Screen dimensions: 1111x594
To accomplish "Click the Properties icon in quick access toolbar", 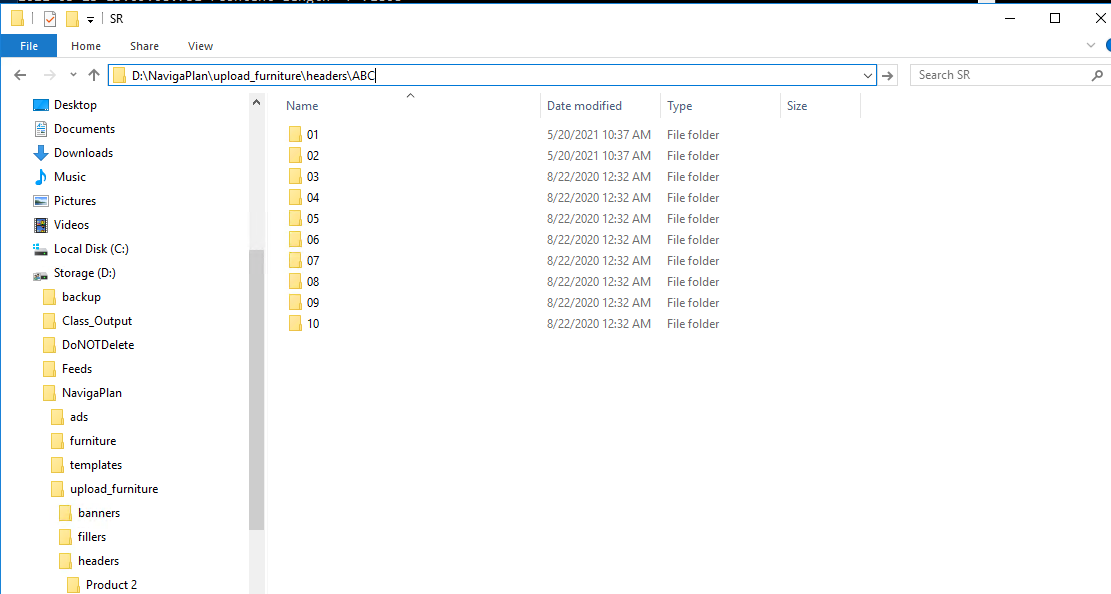I will [x=50, y=19].
